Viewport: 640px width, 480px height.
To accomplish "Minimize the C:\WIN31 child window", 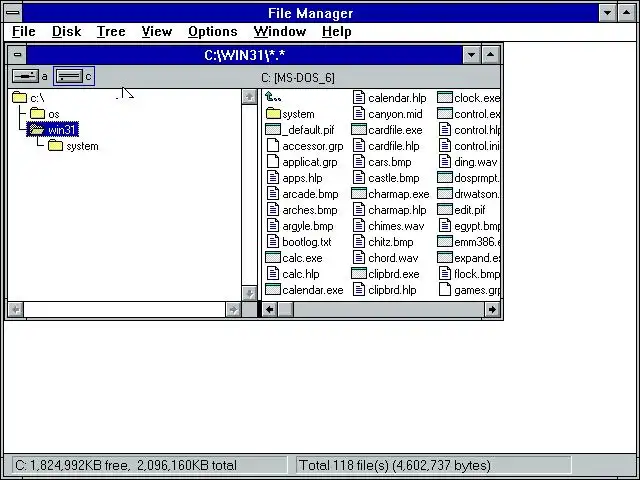I will click(471, 54).
